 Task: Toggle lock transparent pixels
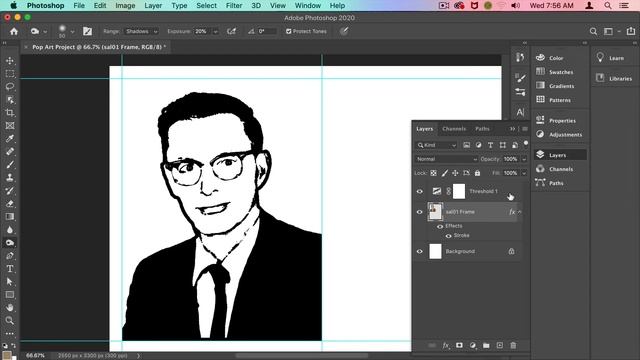433,173
